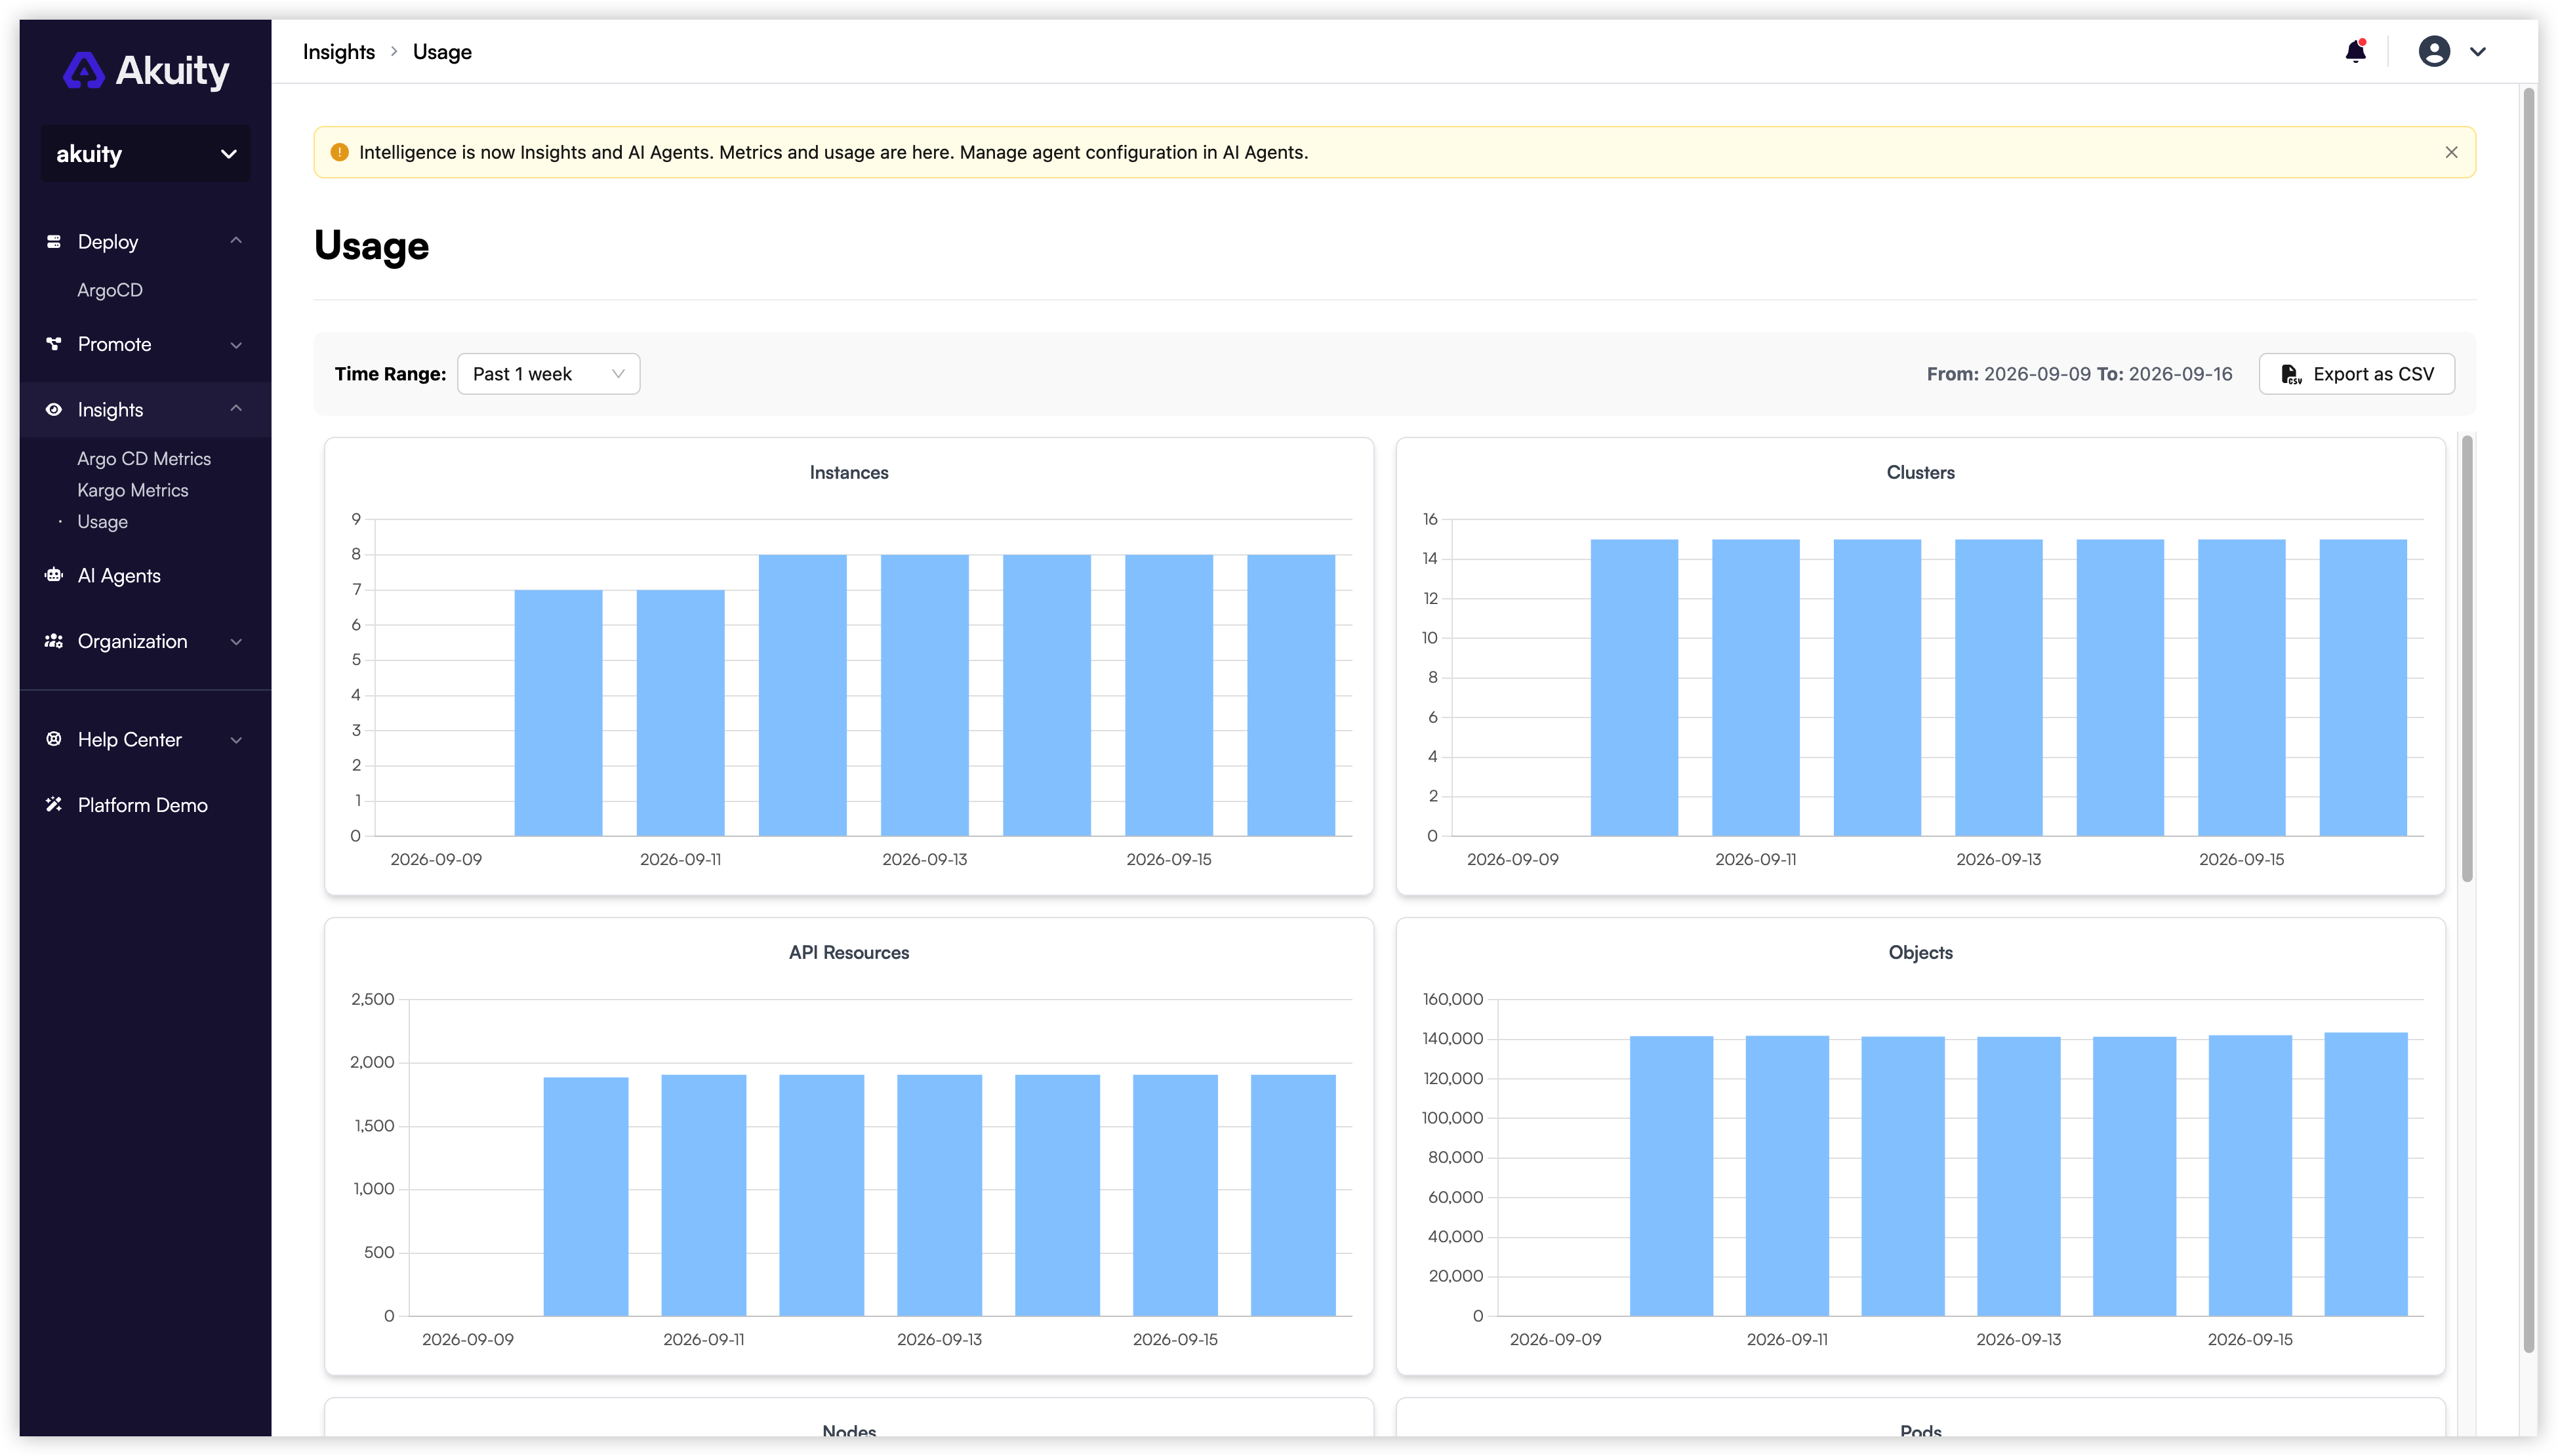Open Platform Demo
2558x1456 pixels.
click(143, 805)
